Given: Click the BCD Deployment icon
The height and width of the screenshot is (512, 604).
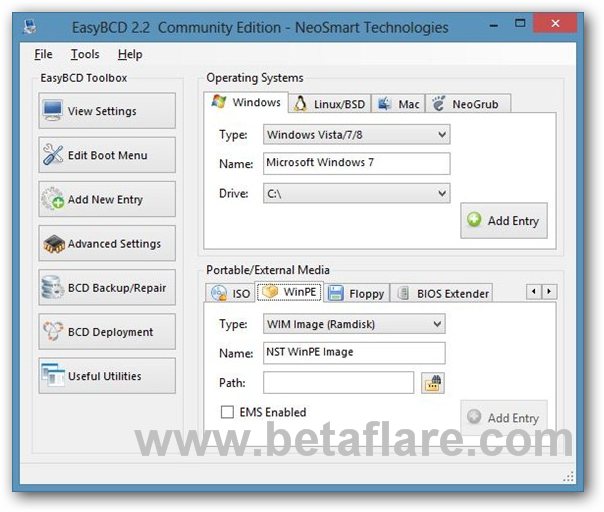Looking at the screenshot, I should 53,332.
